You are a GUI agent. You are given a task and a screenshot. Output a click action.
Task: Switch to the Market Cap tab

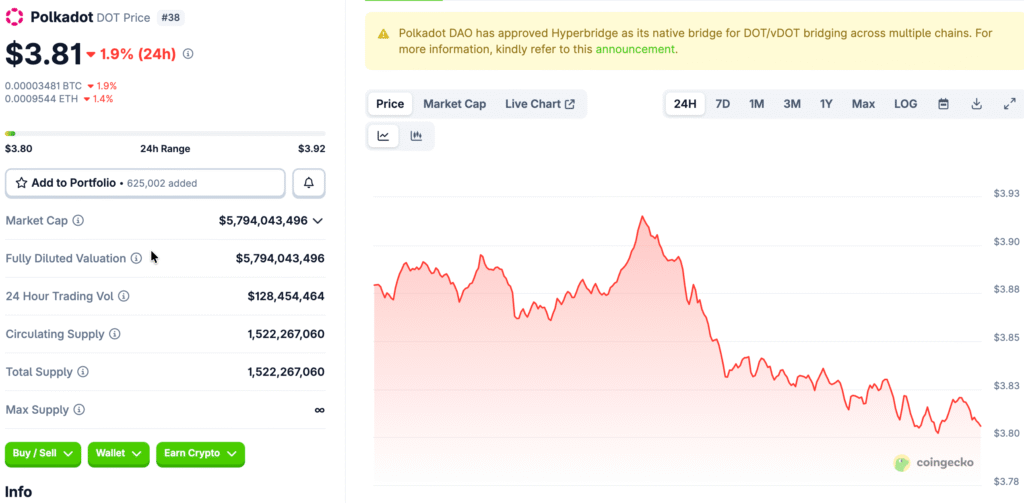454,104
